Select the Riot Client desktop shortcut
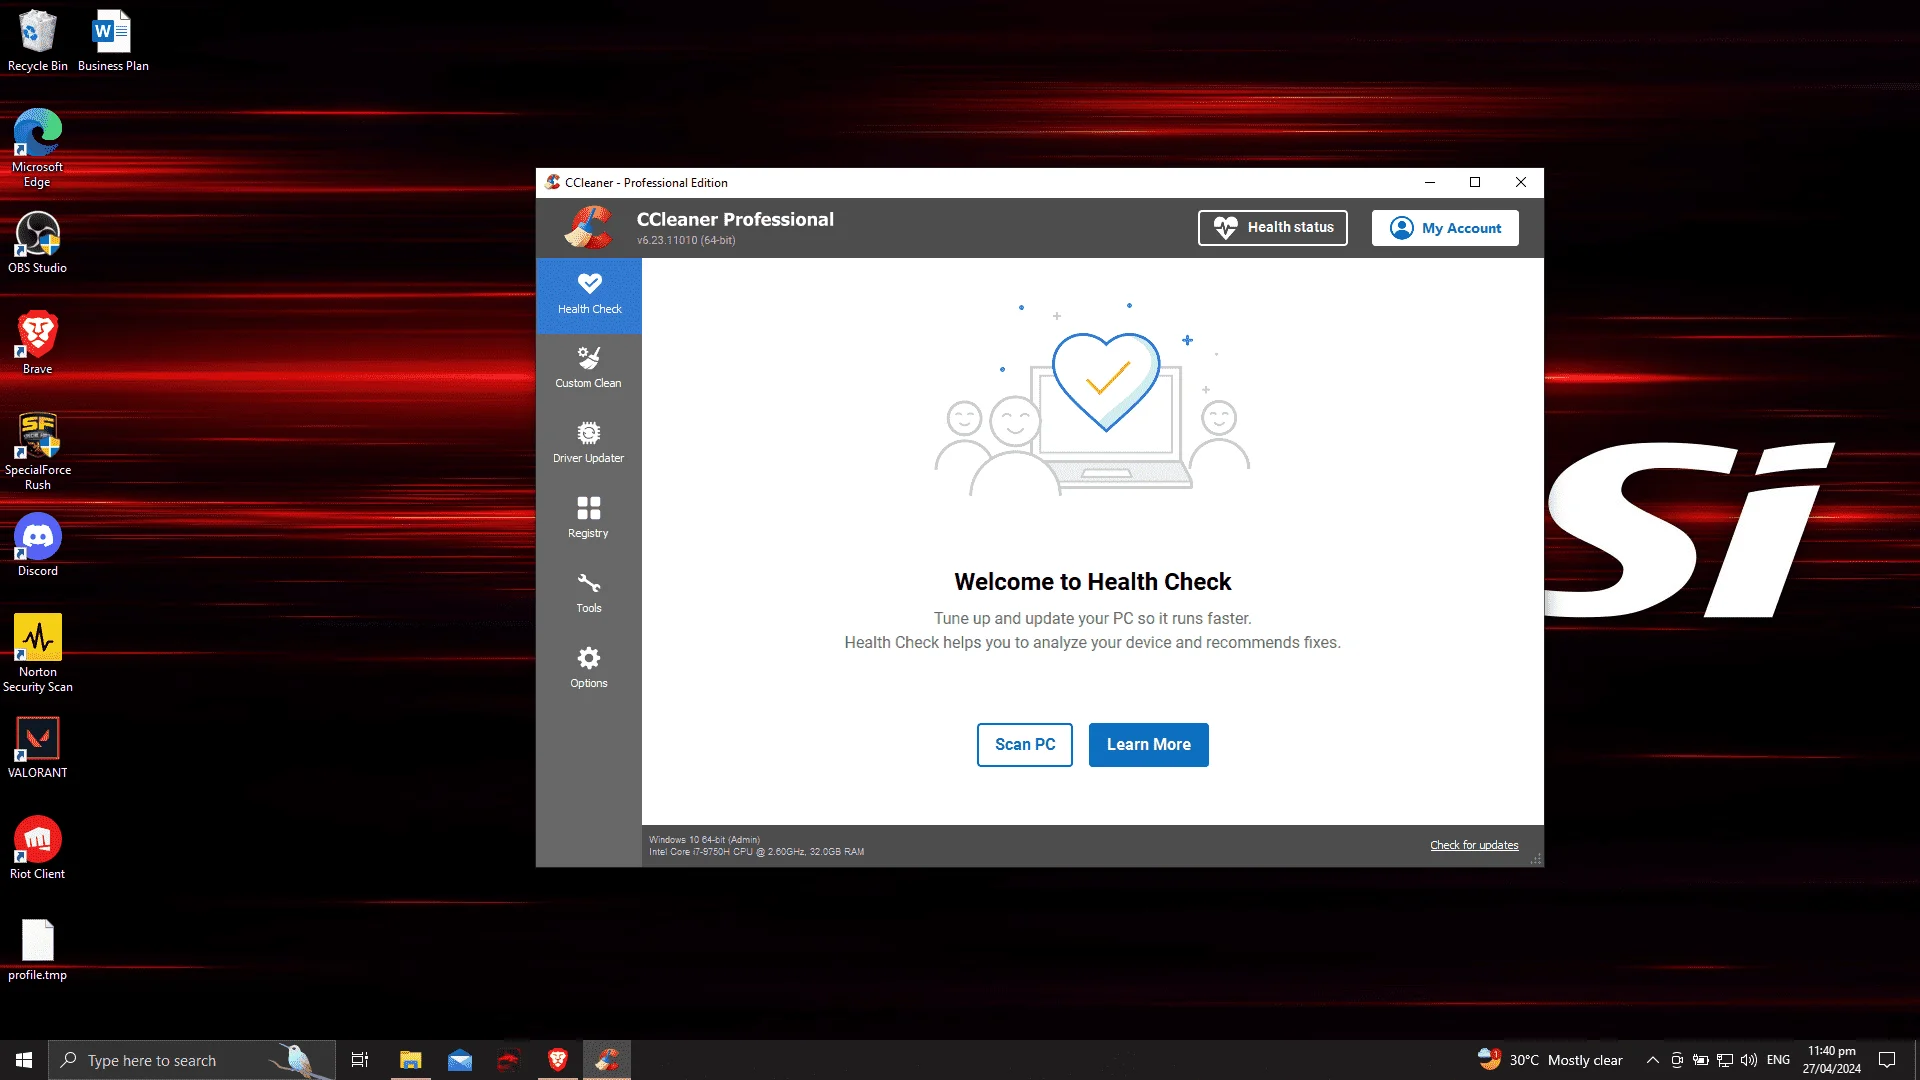 click(x=38, y=849)
